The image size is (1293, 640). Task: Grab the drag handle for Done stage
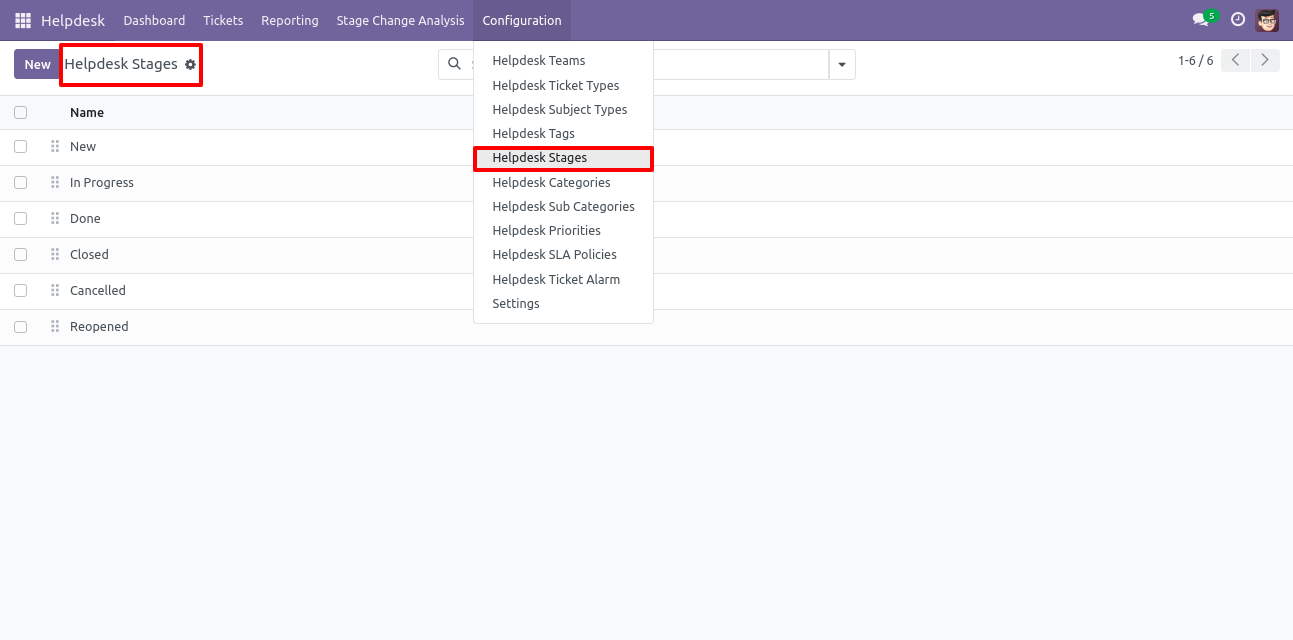tap(55, 219)
